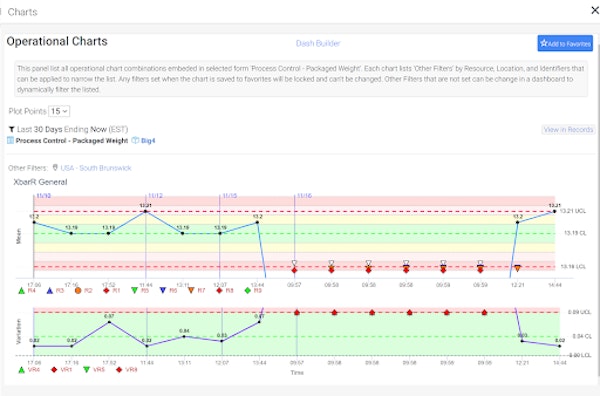Screen dimensions: 600x396
Task: Click the product box icon beside Big4
Action: coord(135,140)
